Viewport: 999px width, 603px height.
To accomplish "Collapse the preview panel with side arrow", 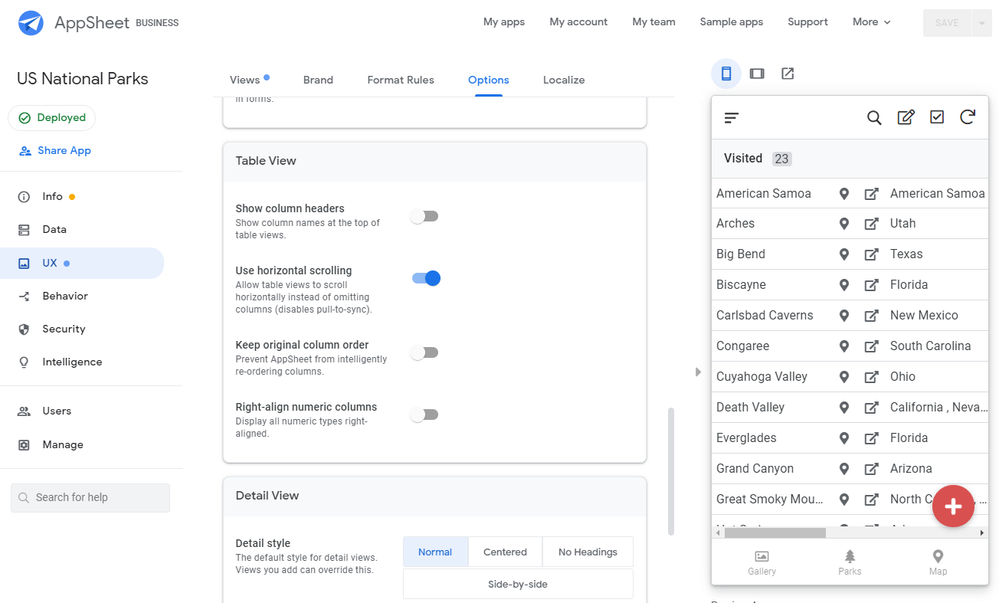I will click(698, 372).
